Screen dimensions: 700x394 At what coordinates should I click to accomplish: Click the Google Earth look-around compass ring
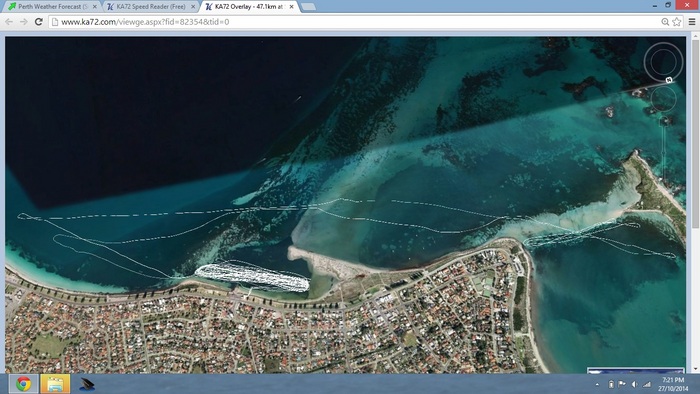tap(663, 62)
